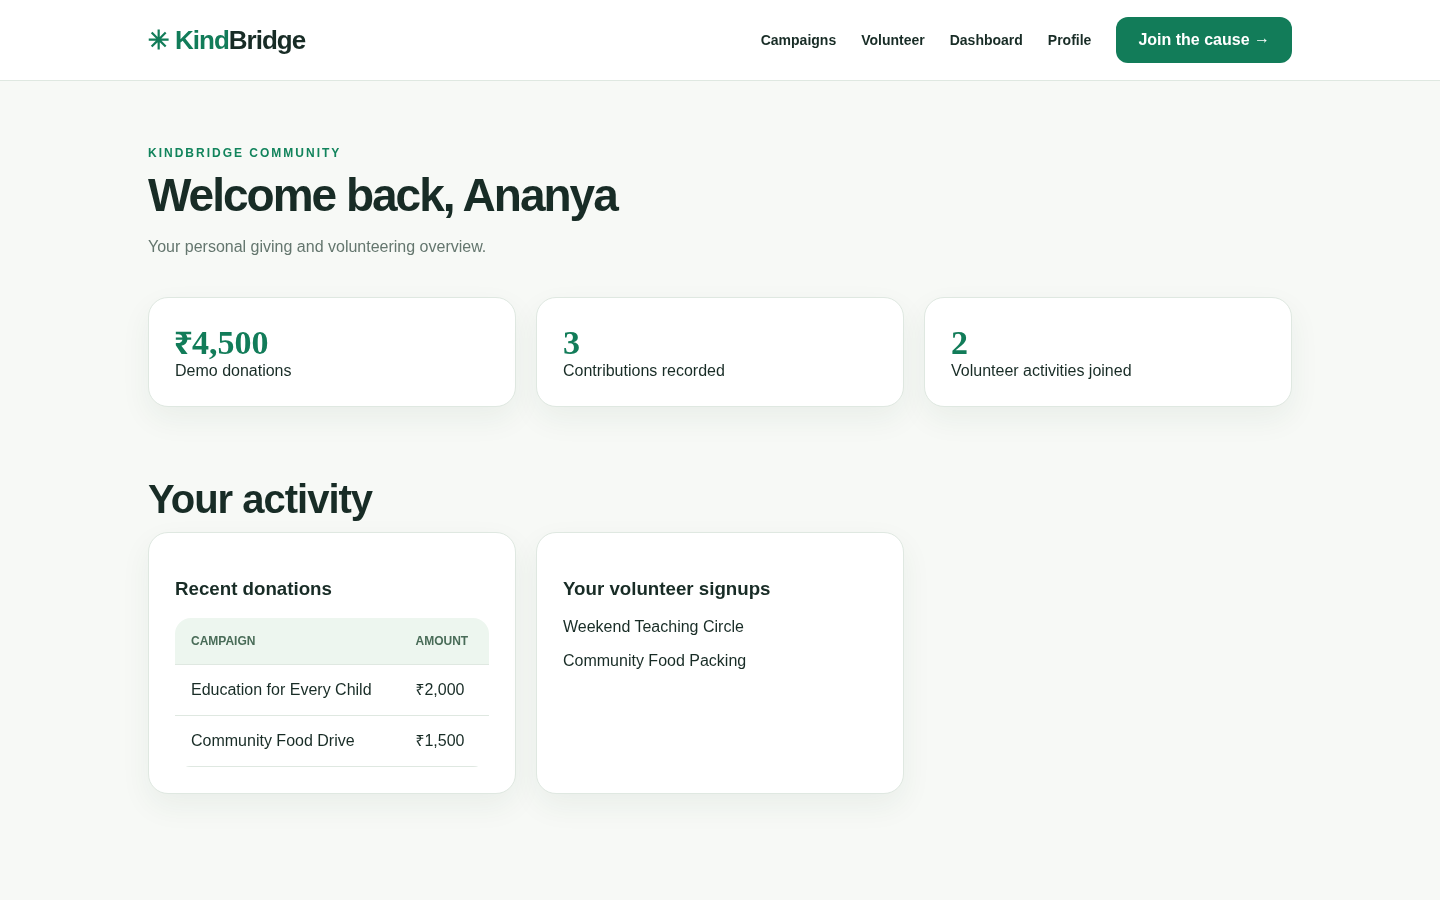Click the AMOUNT column header
The height and width of the screenshot is (900, 1440).
pyautogui.click(x=442, y=641)
